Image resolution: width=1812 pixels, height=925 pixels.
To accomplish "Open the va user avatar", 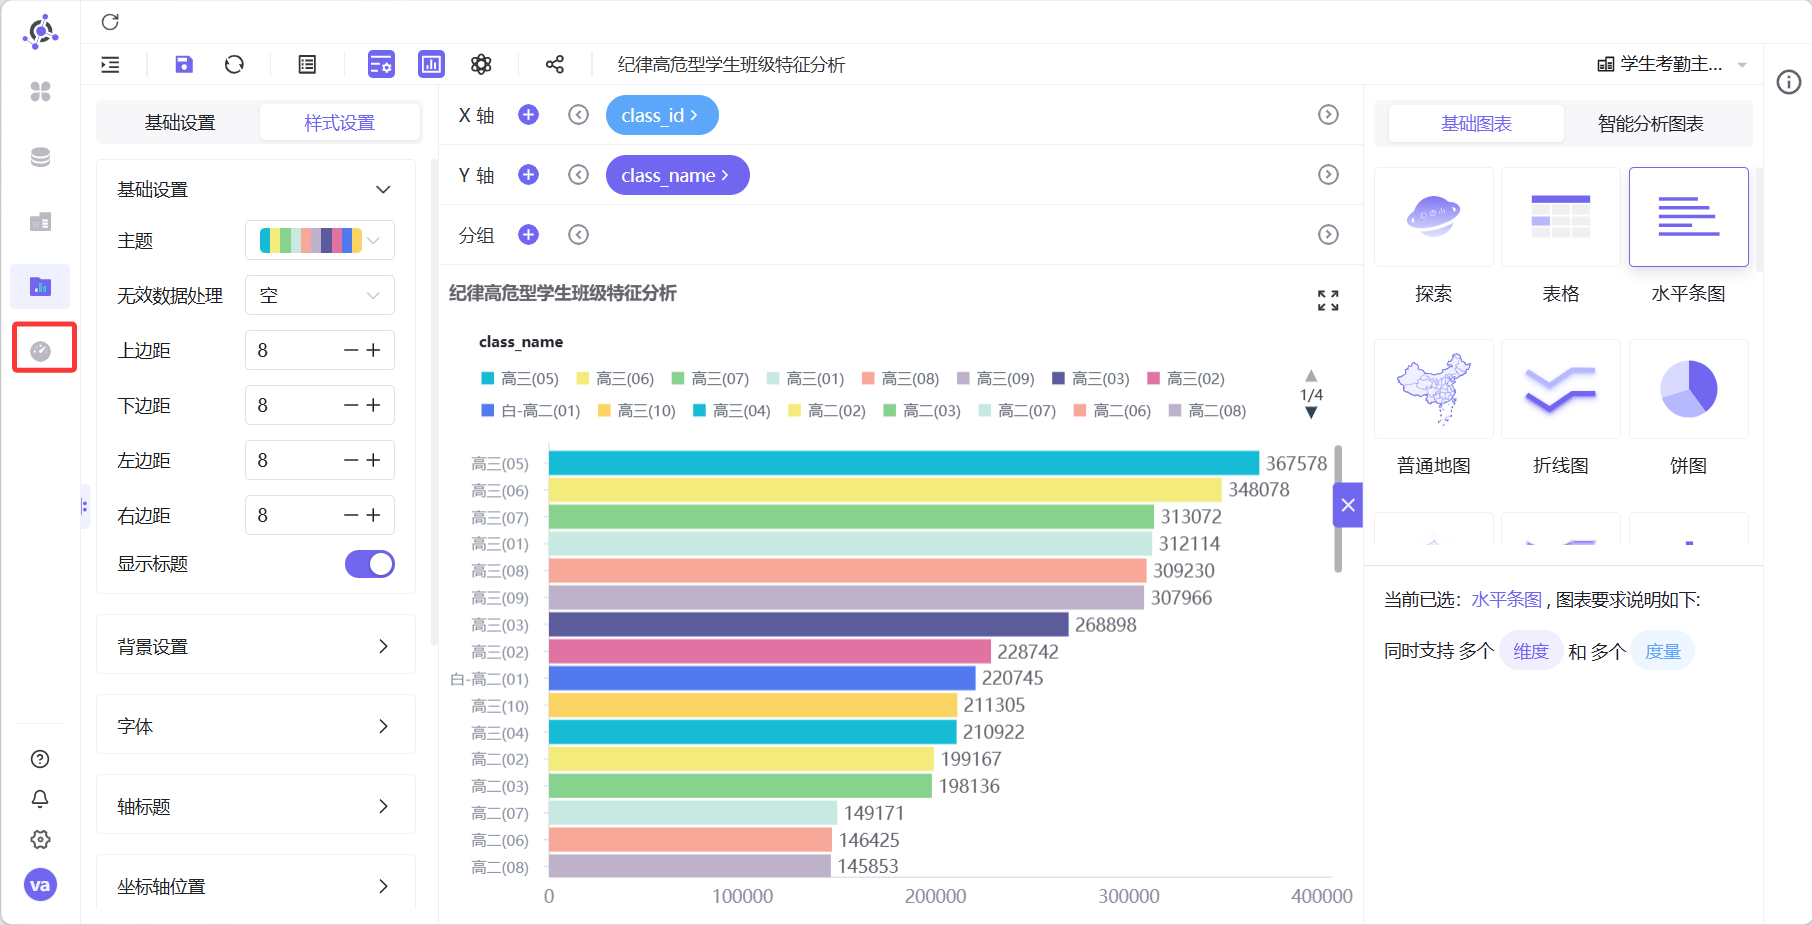I will [40, 885].
